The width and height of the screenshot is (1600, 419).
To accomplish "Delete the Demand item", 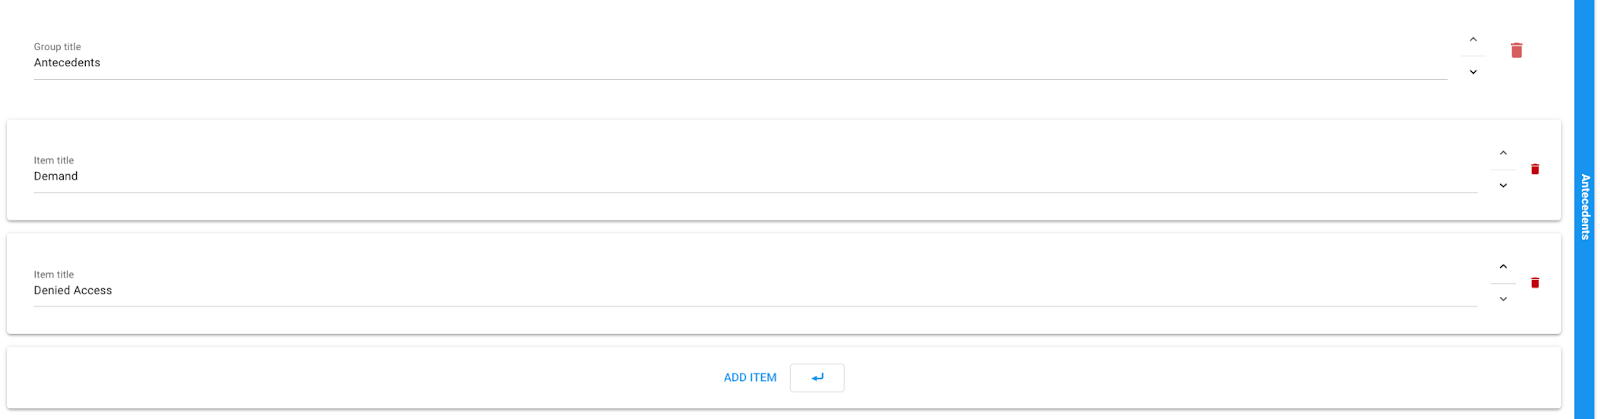I will pyautogui.click(x=1535, y=169).
